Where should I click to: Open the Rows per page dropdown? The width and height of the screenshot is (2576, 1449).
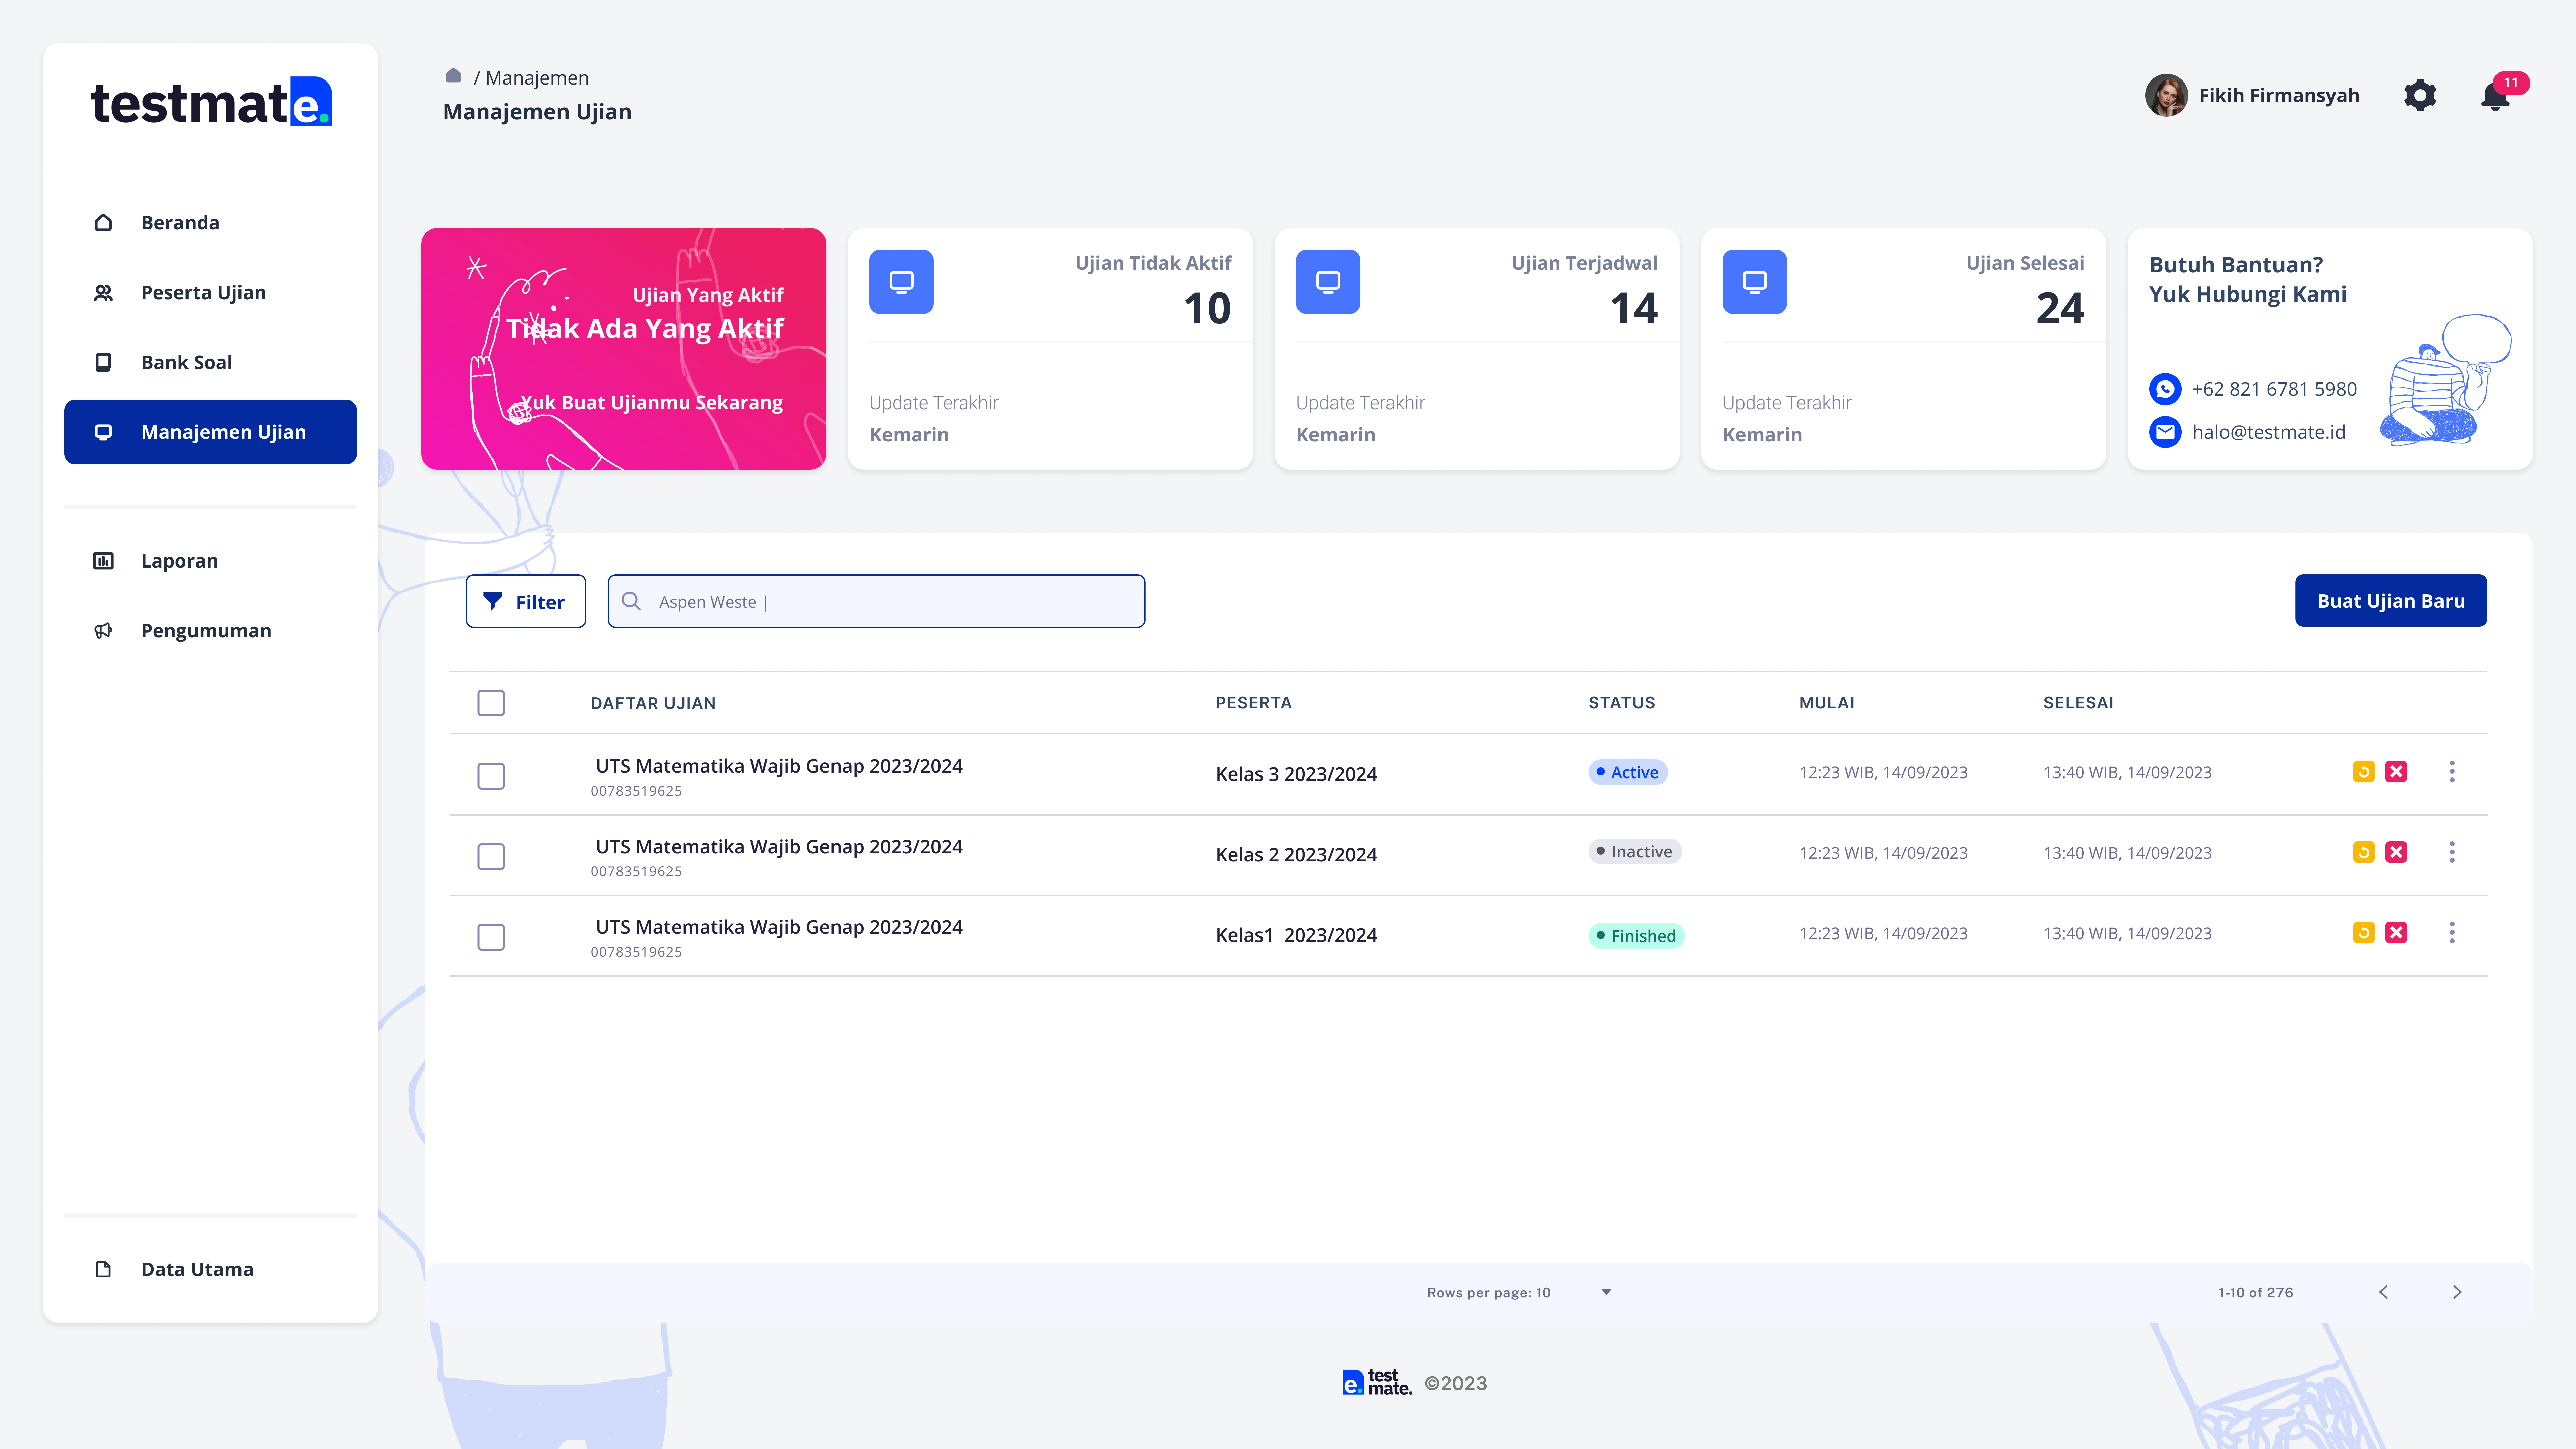1606,1292
